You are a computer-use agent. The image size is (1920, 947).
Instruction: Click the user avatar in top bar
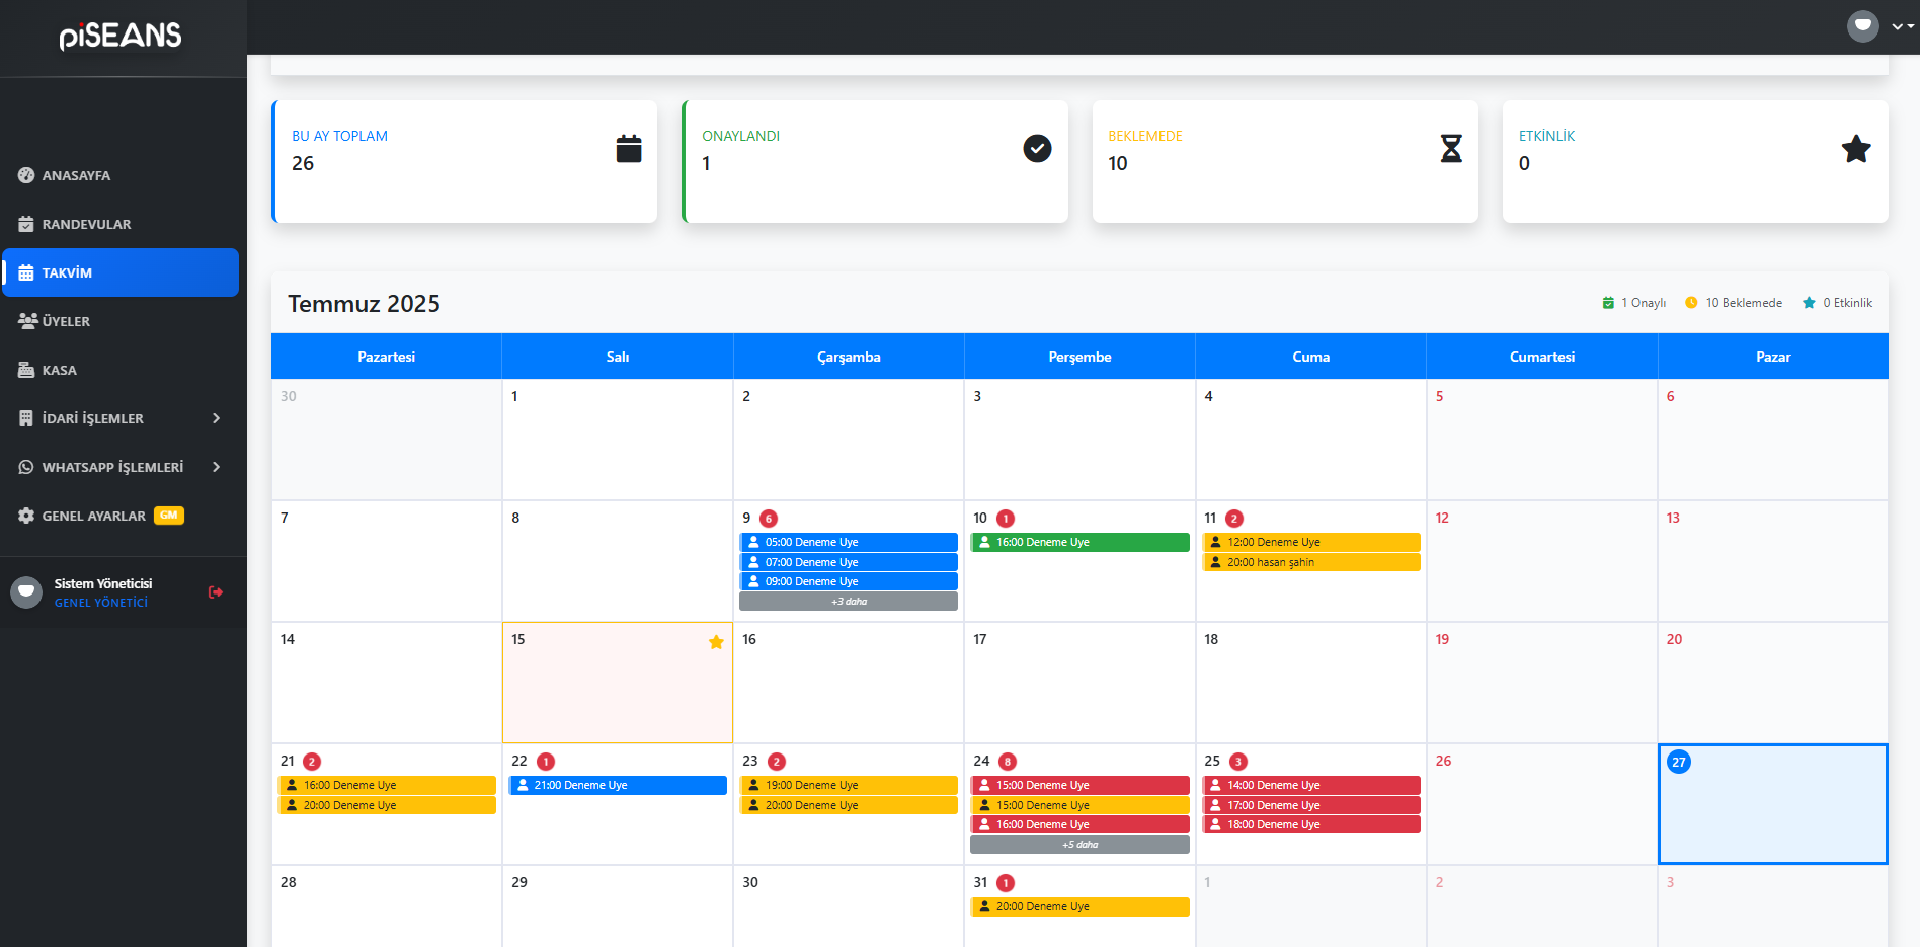1862,26
